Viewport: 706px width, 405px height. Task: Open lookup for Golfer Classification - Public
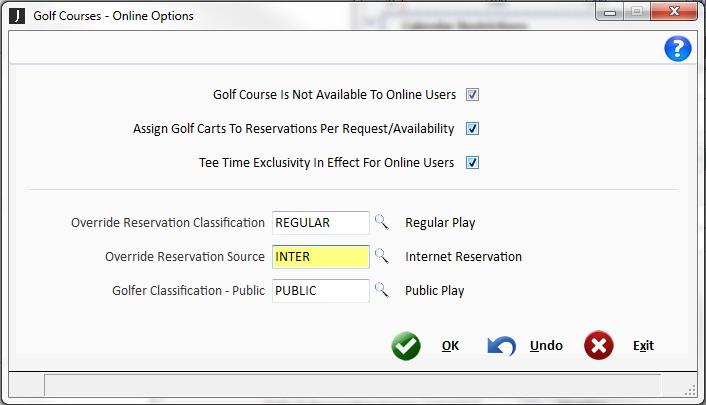pos(381,291)
